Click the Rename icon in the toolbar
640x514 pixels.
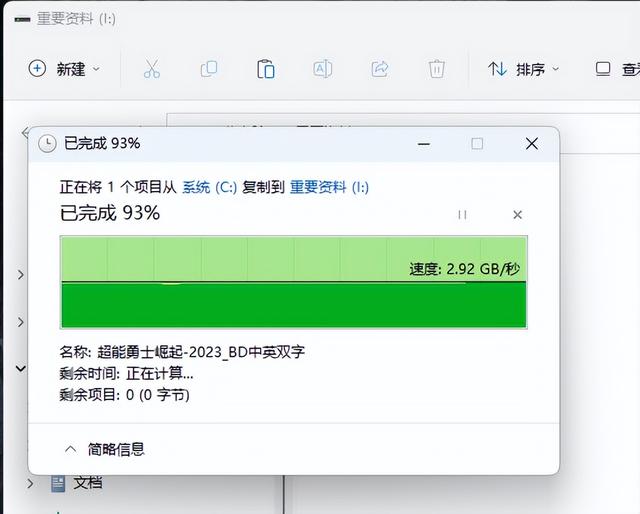[322, 69]
